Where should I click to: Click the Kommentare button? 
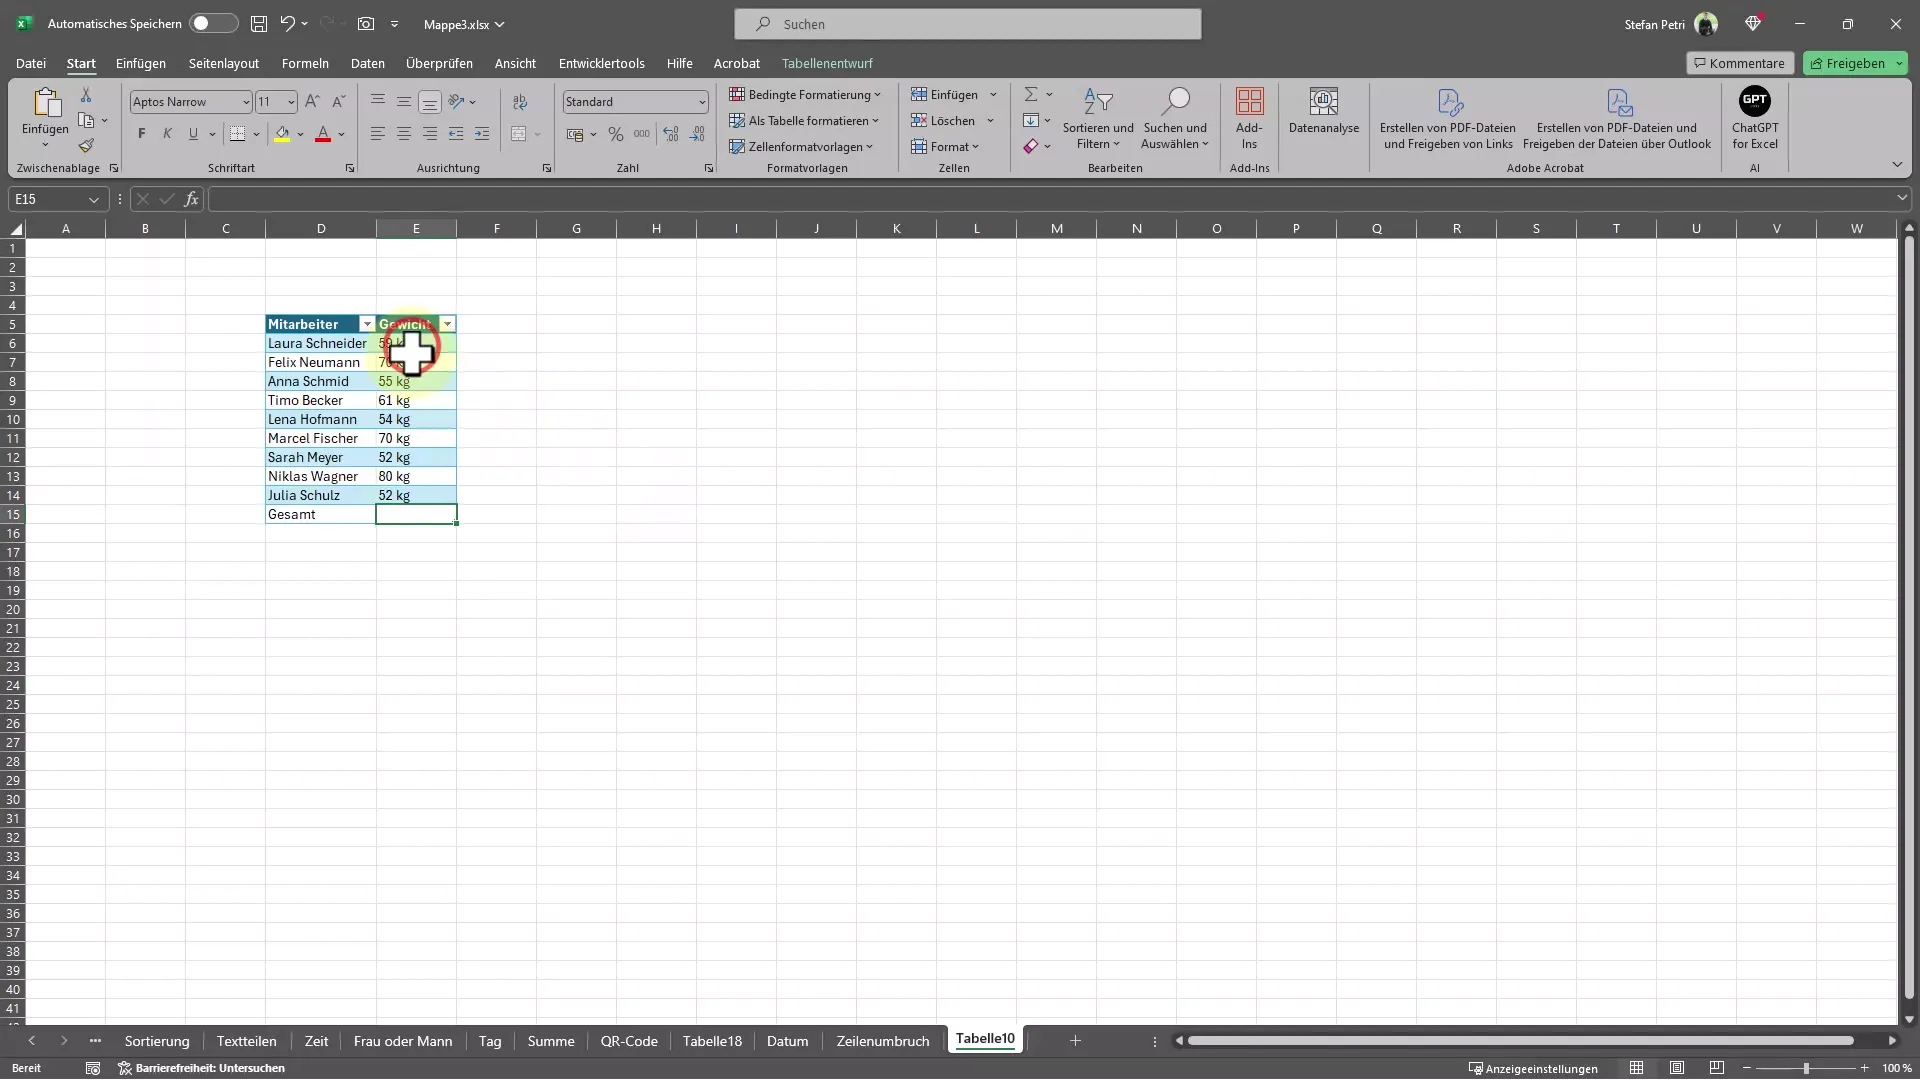click(1739, 62)
